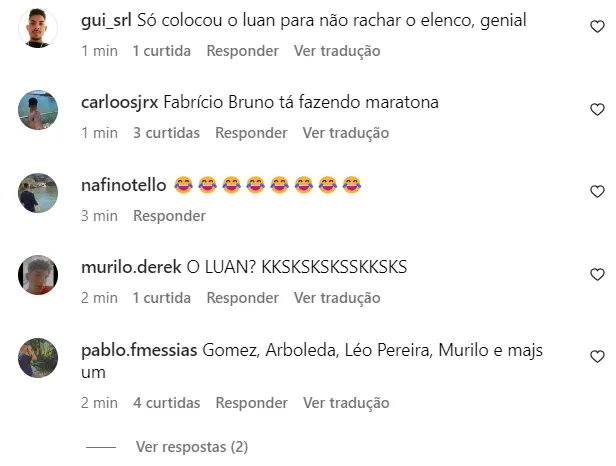Viewport: 616px width, 466px height.
Task: Expand Ver respostas (2) replies
Action: [192, 447]
